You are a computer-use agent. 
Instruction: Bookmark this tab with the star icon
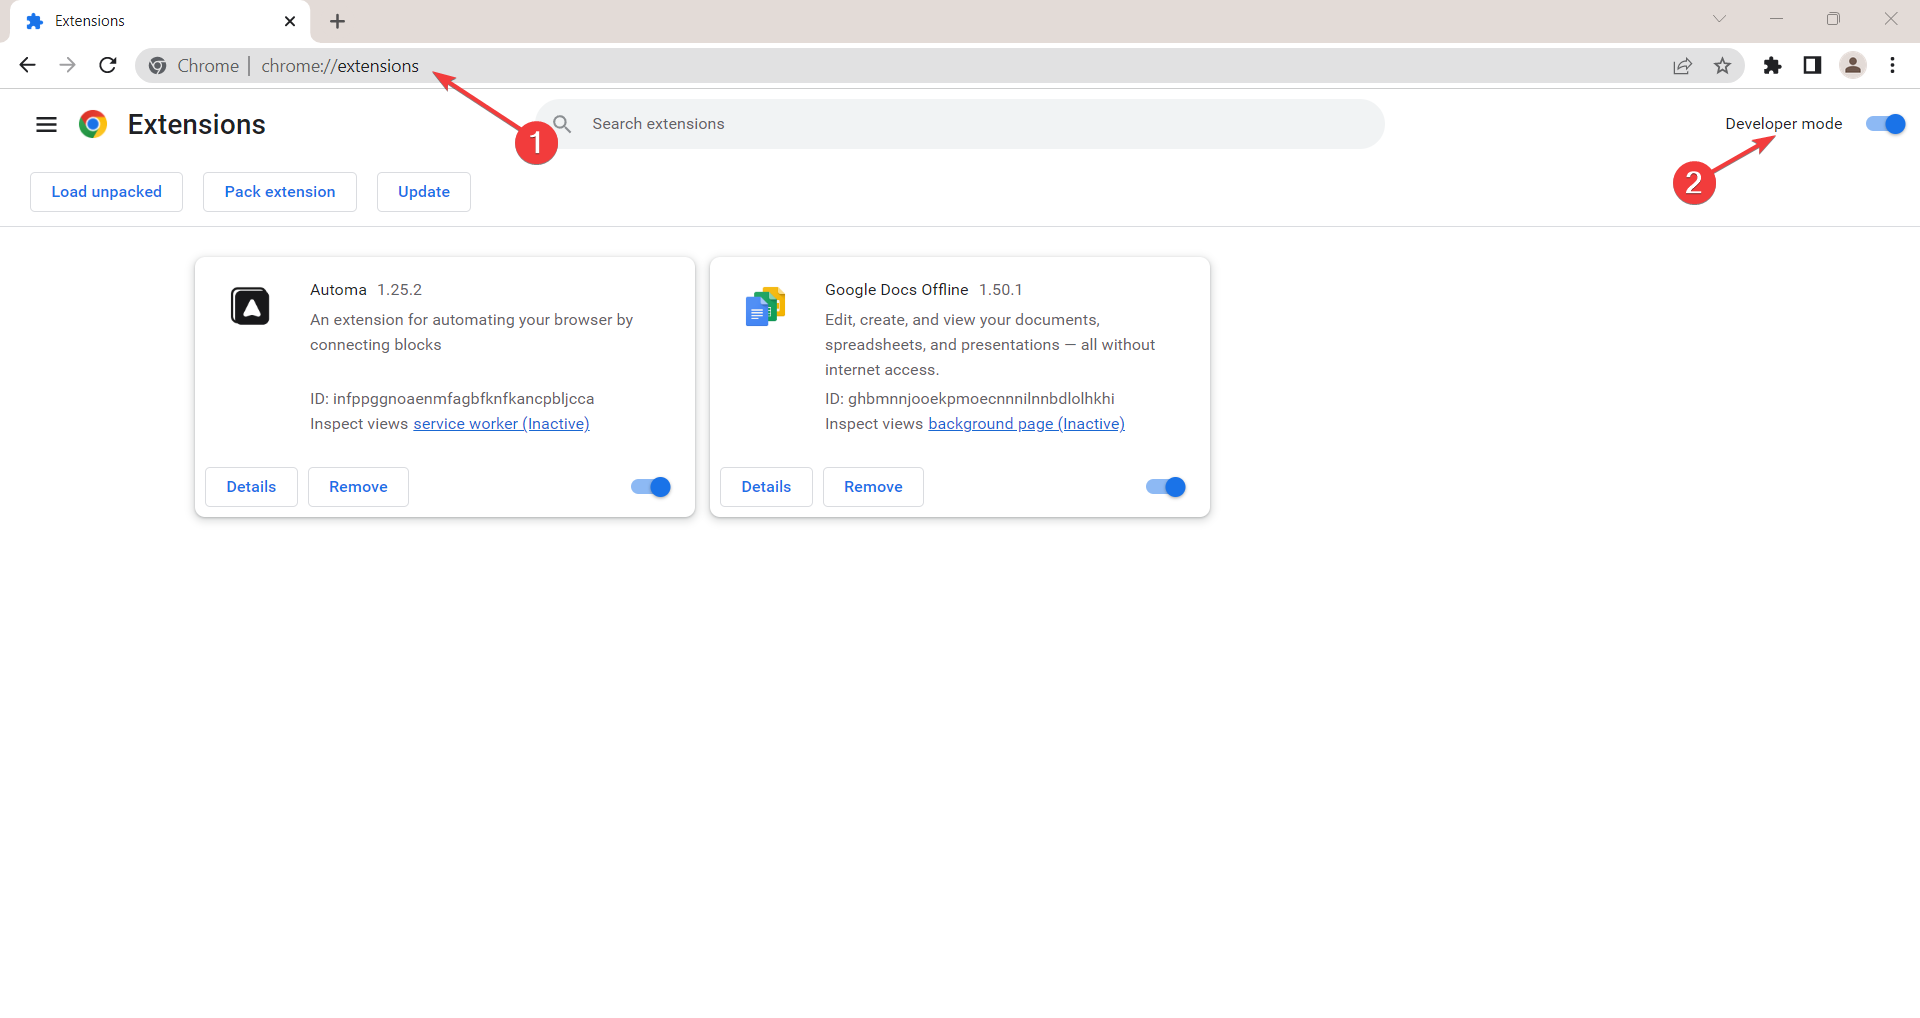click(1722, 66)
